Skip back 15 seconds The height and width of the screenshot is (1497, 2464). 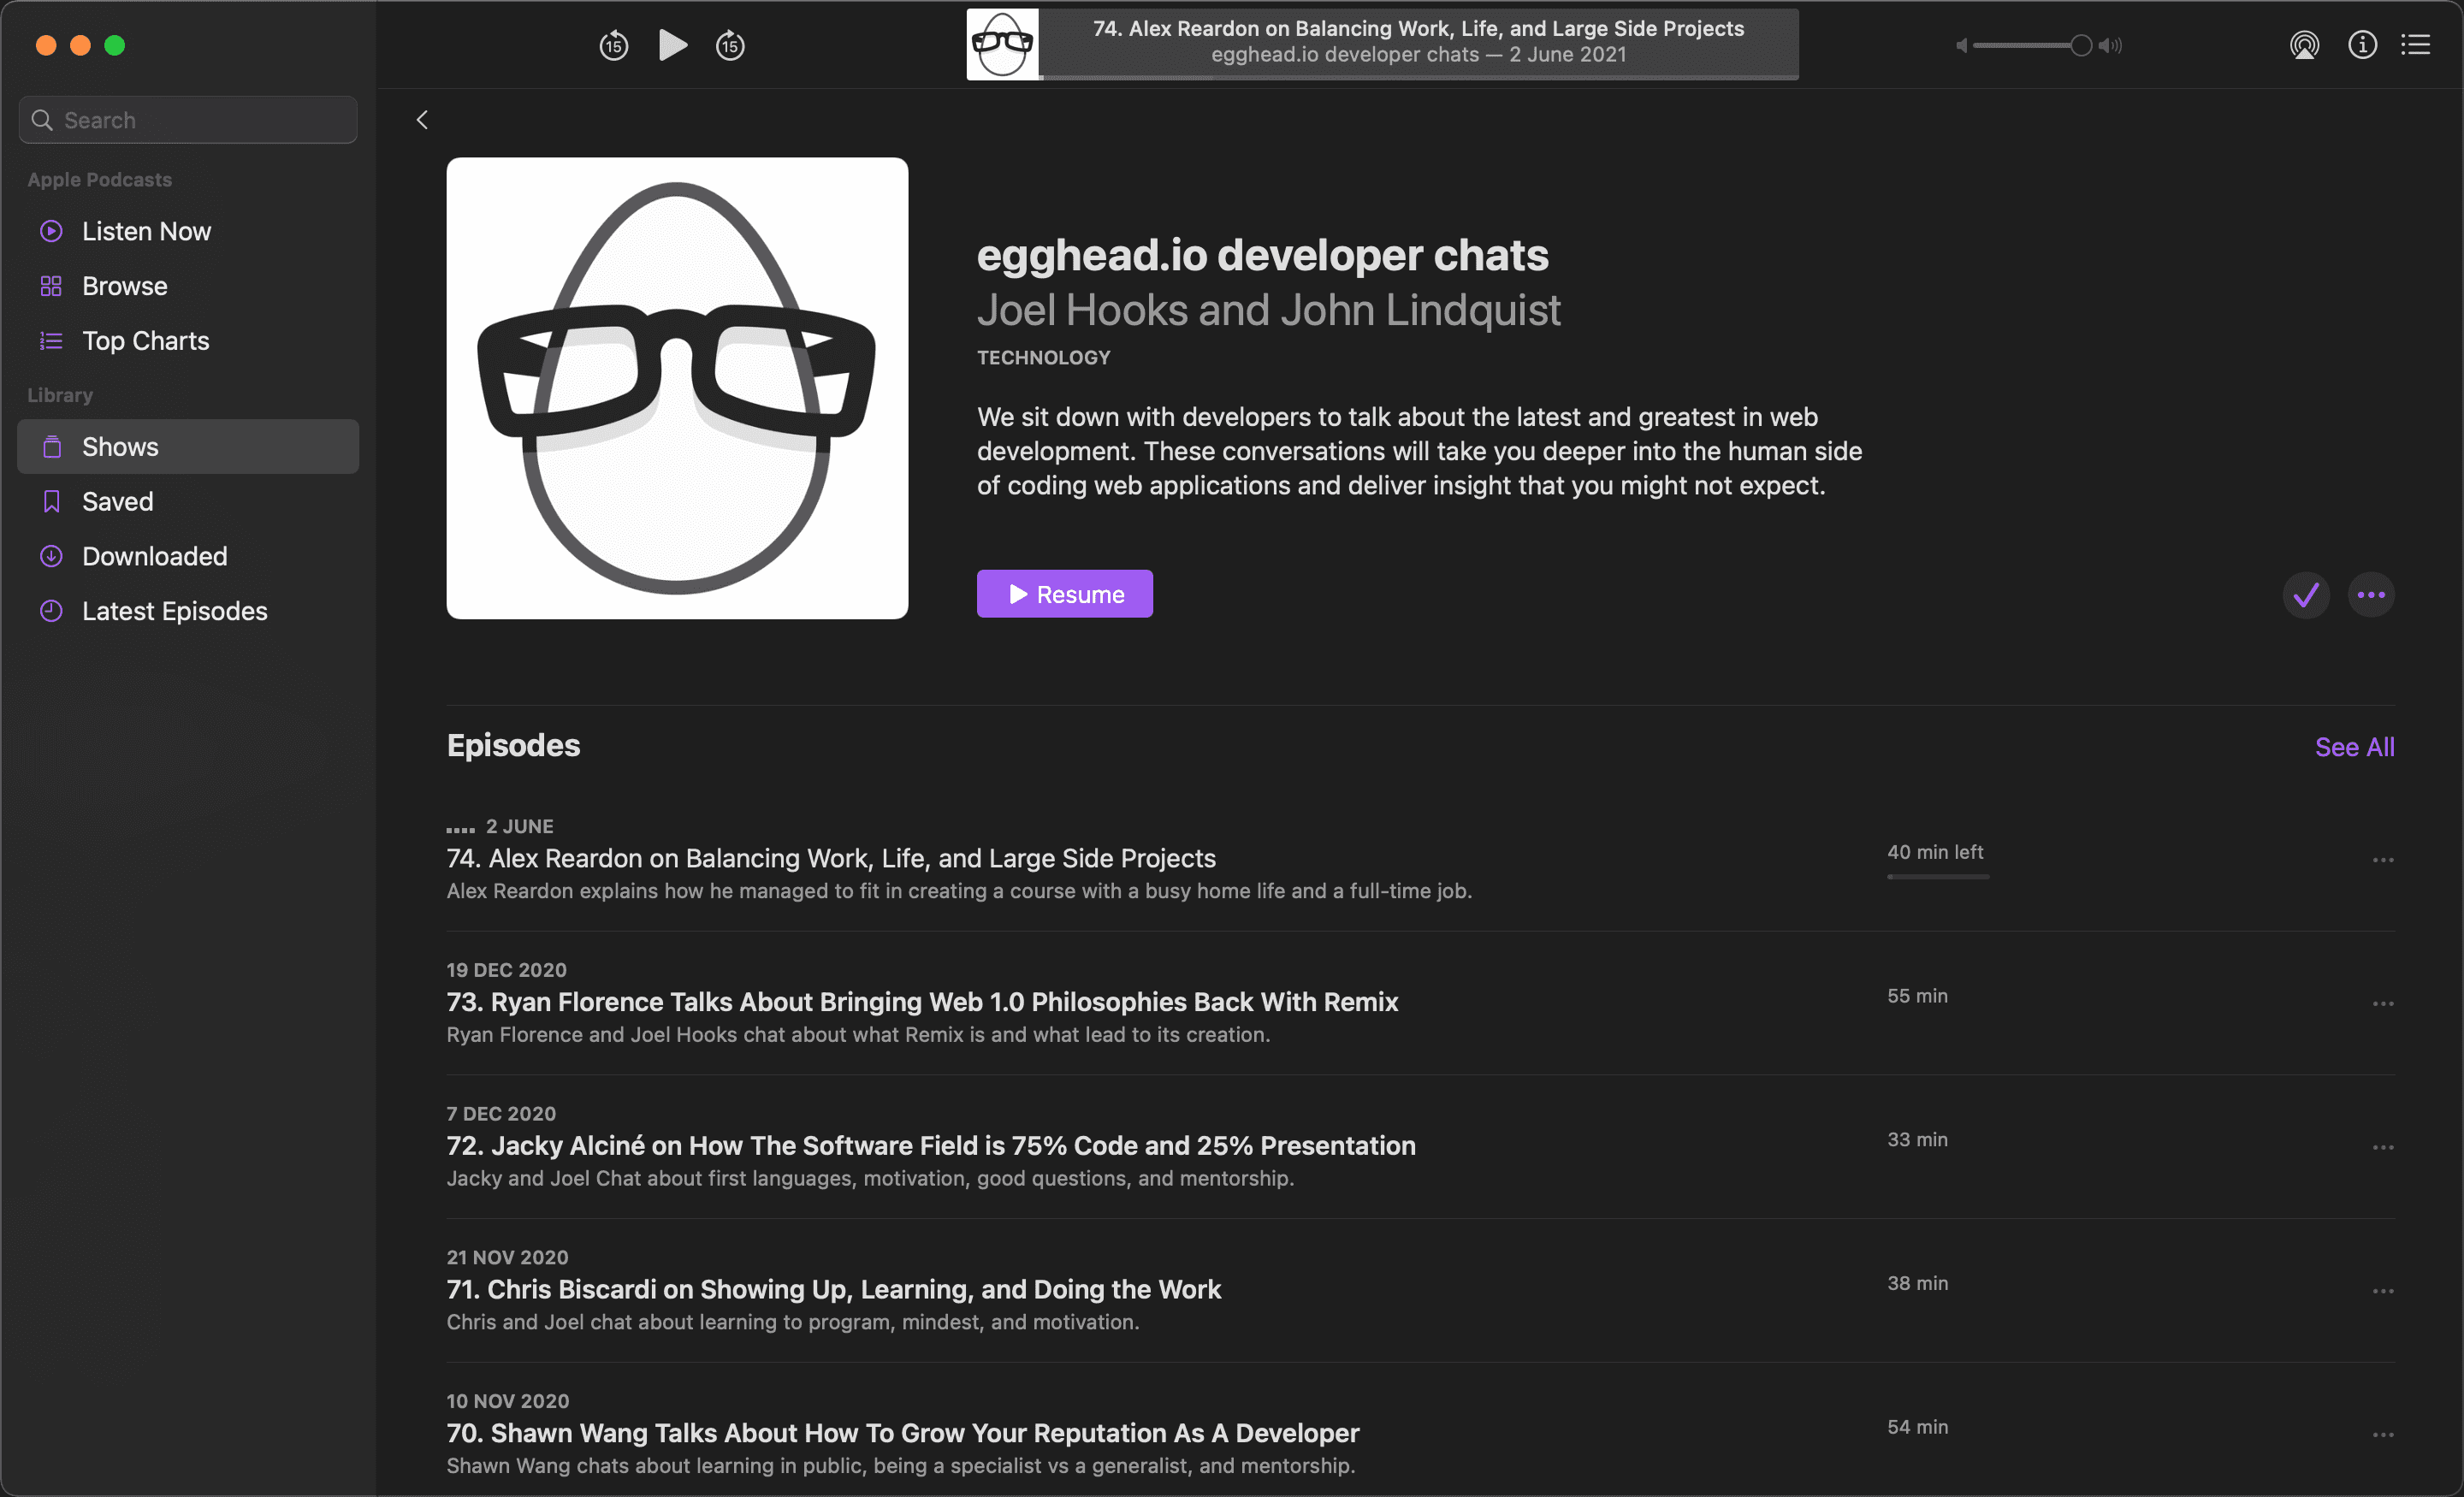[613, 45]
